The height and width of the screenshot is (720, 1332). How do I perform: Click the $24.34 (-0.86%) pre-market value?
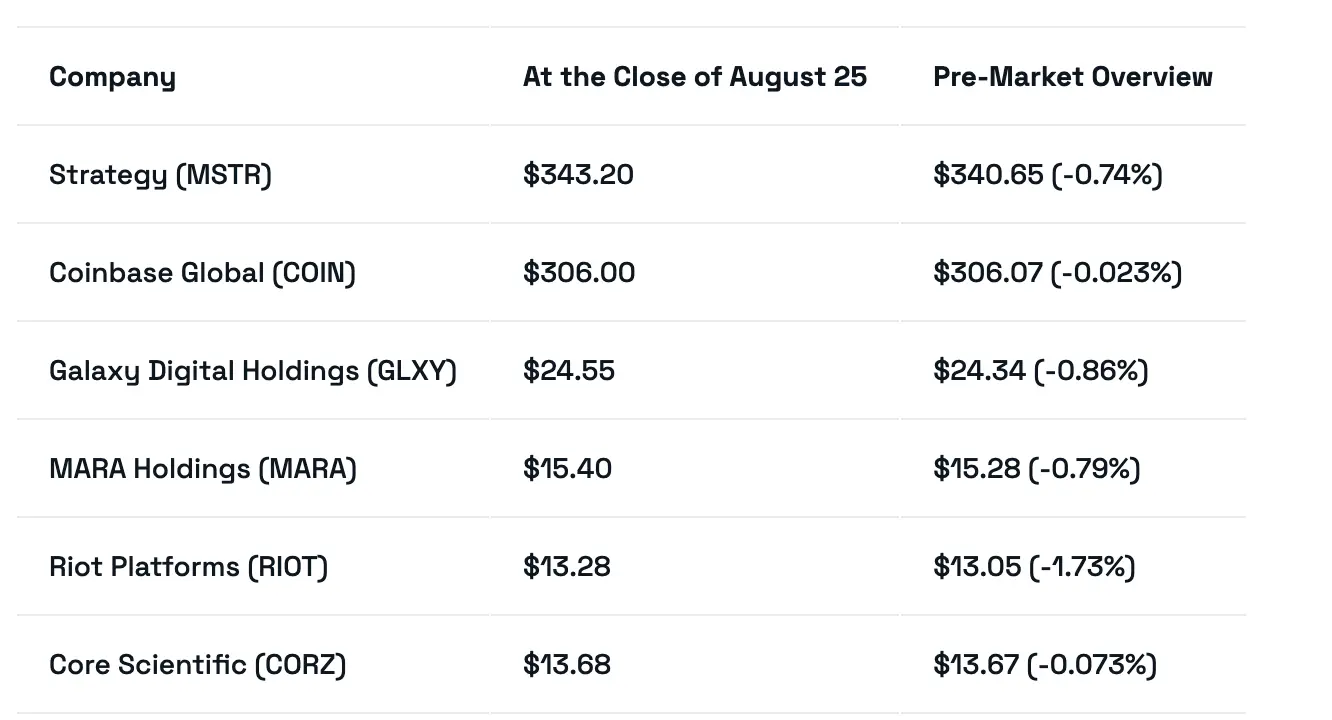tap(1040, 371)
